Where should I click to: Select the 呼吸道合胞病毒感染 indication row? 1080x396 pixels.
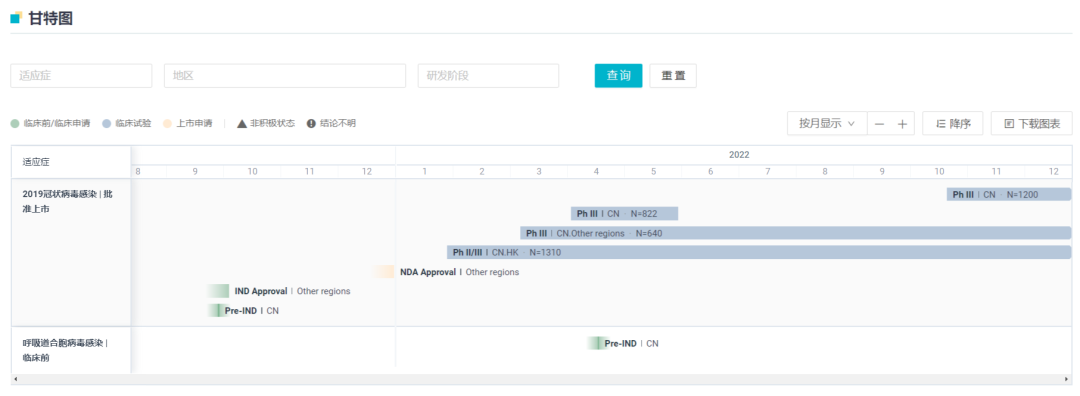coord(71,350)
